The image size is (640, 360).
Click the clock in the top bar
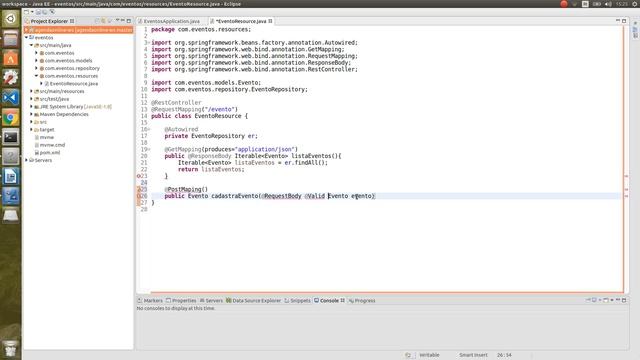coord(622,4)
